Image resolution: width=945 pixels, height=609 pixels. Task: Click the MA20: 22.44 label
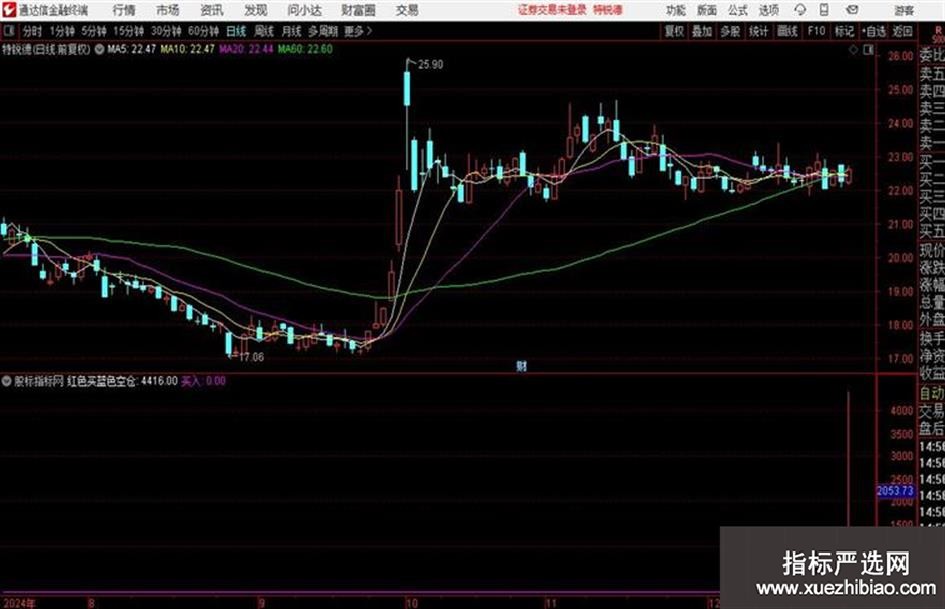246,49
